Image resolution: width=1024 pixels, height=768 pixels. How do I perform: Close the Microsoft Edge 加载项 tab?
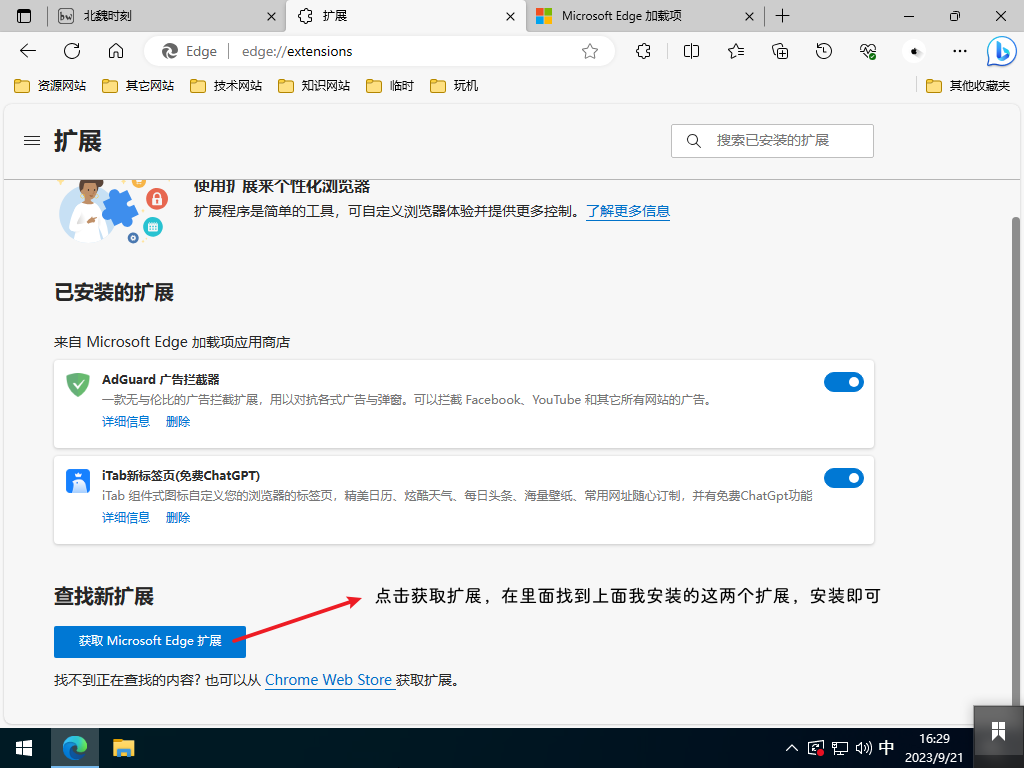(x=750, y=16)
